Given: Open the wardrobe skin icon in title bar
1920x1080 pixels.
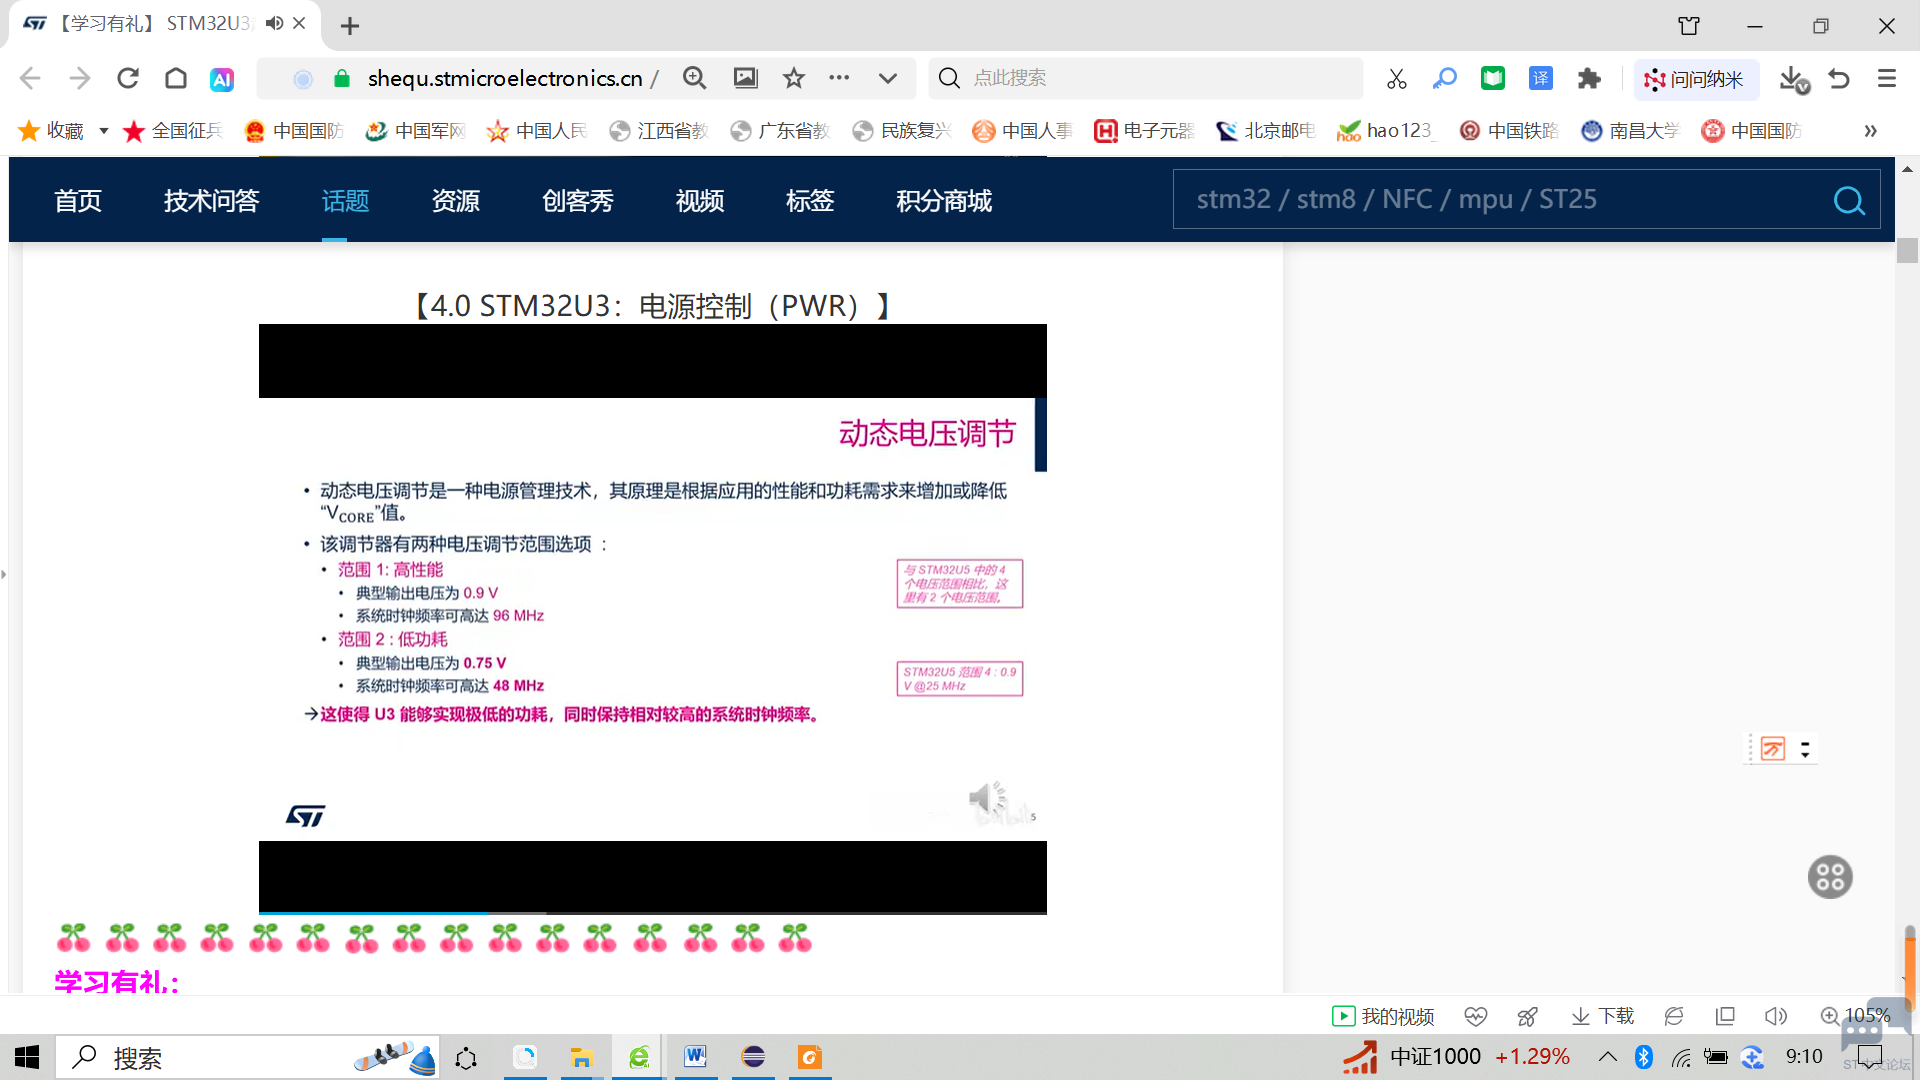Looking at the screenshot, I should coord(1689,26).
